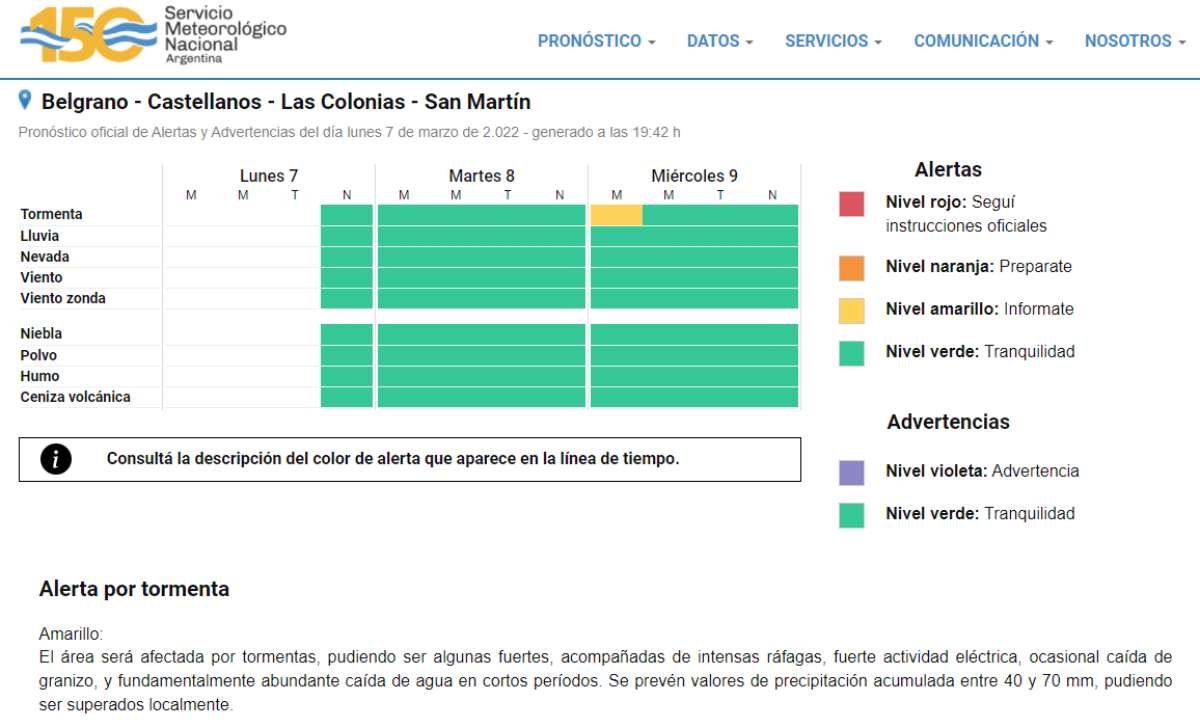Click the green swatch under Advertencias

click(x=851, y=515)
